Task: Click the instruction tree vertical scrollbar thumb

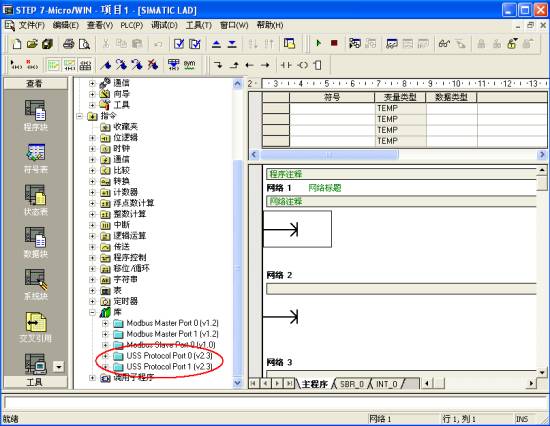Action: coord(237,268)
